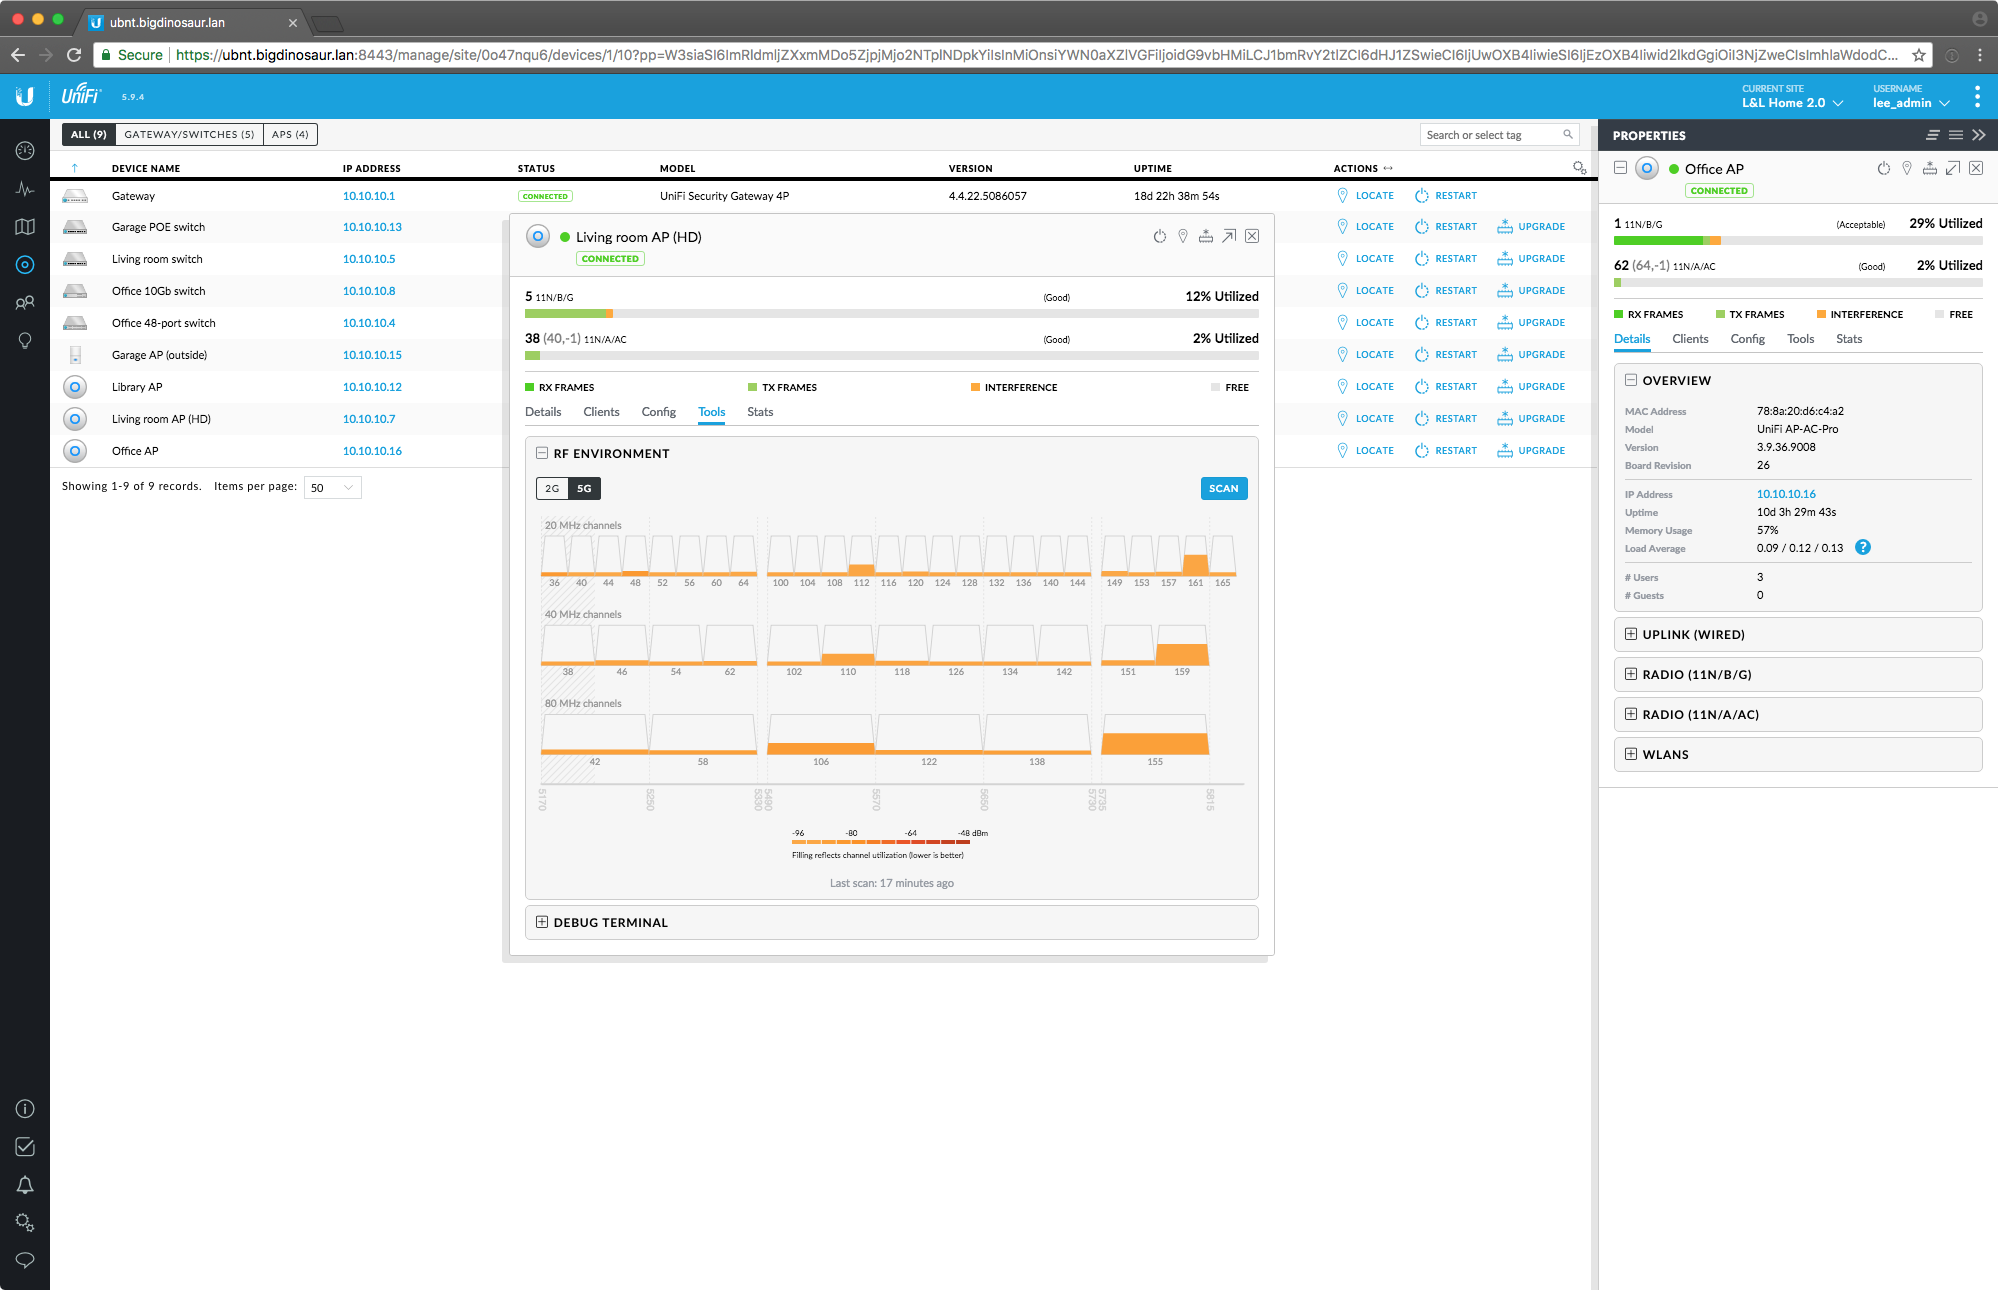Open the Clients icon in left sidebar
Viewport: 1998px width, 1290px height.
point(25,302)
